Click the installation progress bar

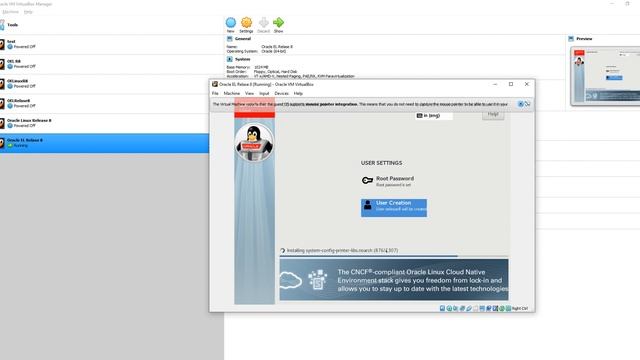394,256
